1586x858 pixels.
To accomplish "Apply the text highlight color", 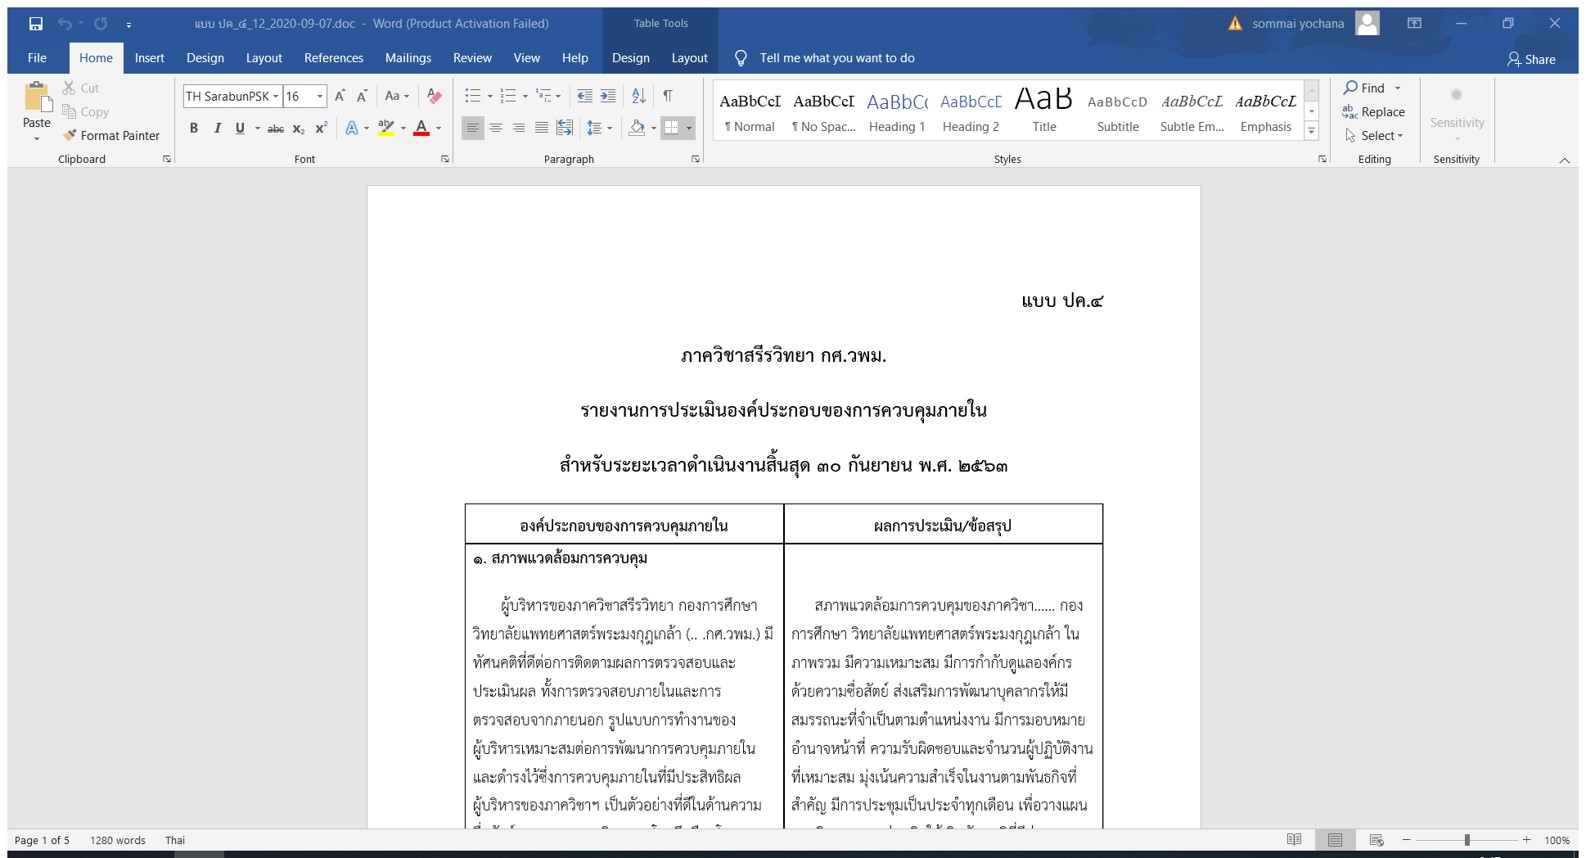I will 385,128.
